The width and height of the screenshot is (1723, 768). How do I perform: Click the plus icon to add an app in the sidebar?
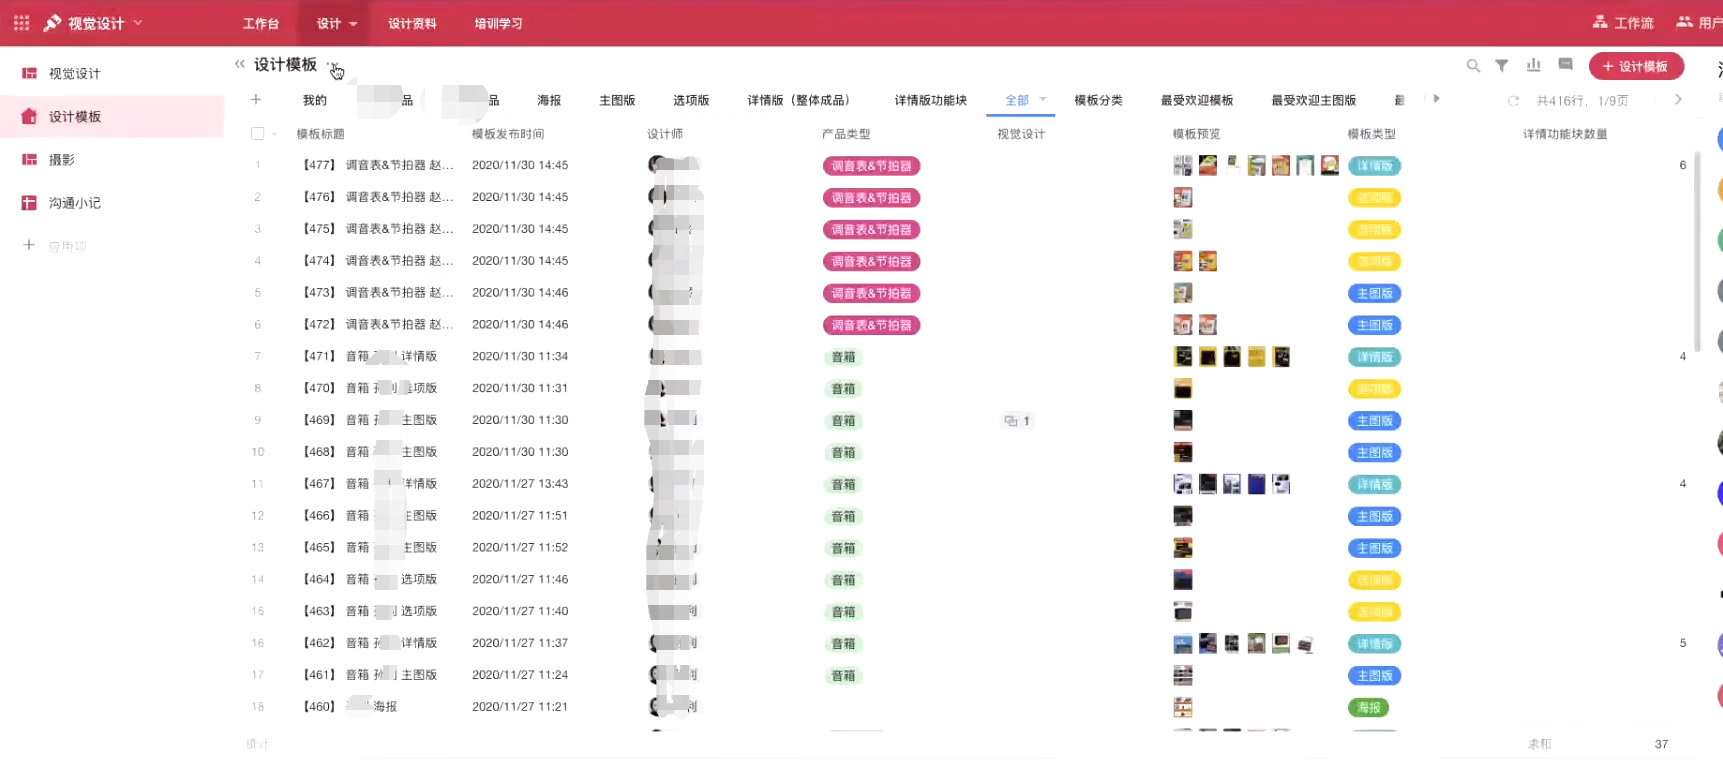(29, 245)
